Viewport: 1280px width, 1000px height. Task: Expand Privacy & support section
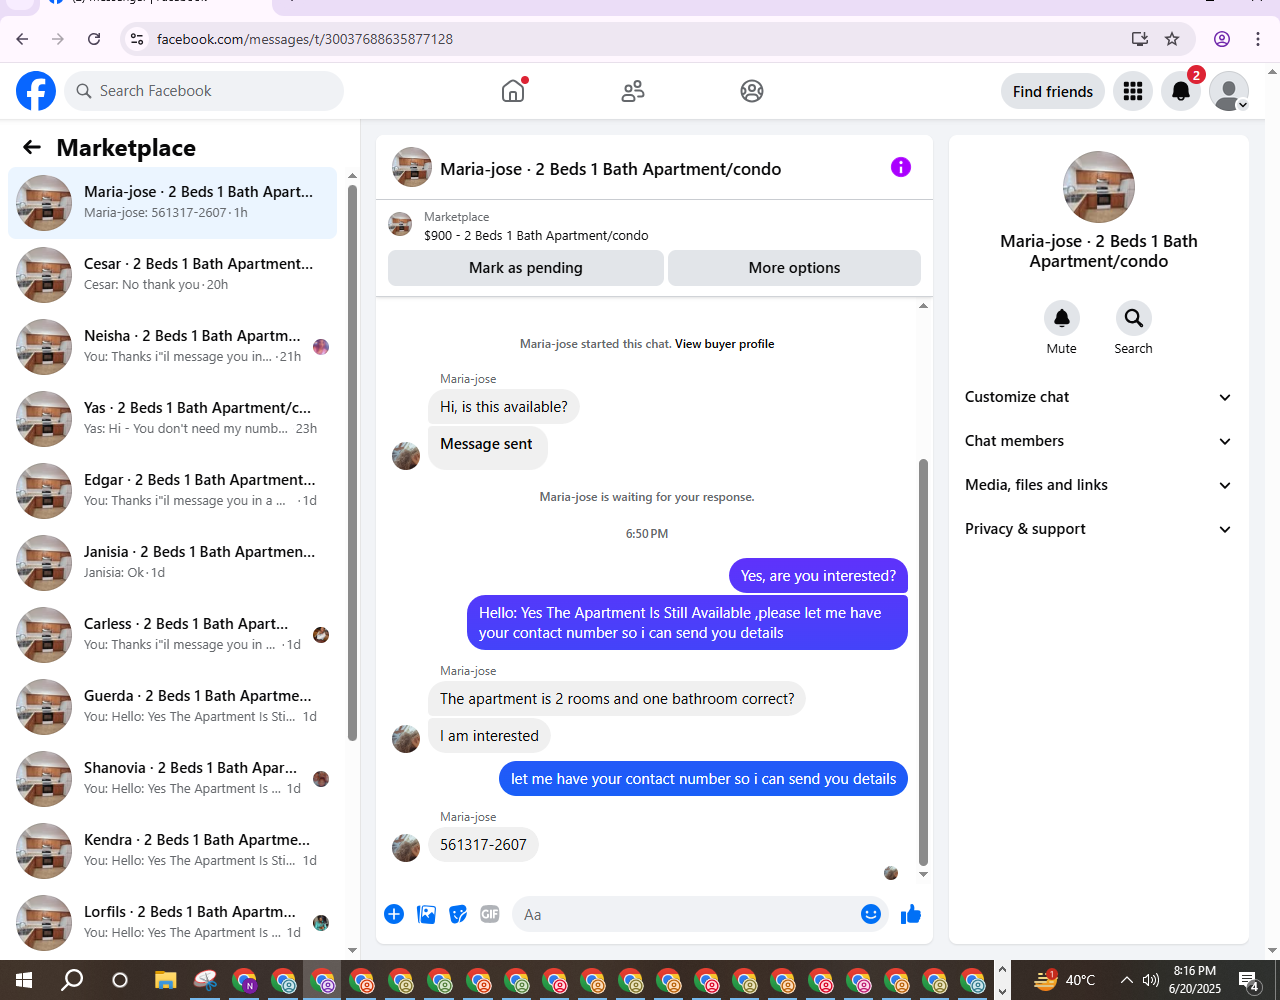(x=1098, y=529)
